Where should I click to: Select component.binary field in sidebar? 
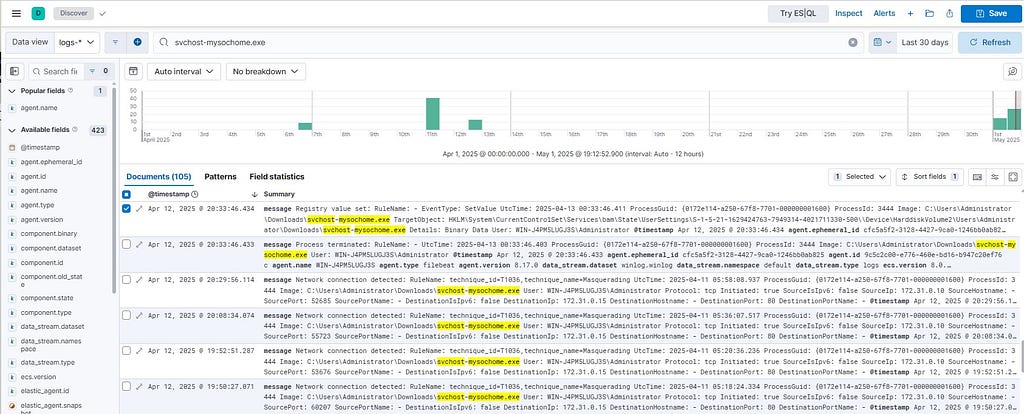(x=49, y=234)
